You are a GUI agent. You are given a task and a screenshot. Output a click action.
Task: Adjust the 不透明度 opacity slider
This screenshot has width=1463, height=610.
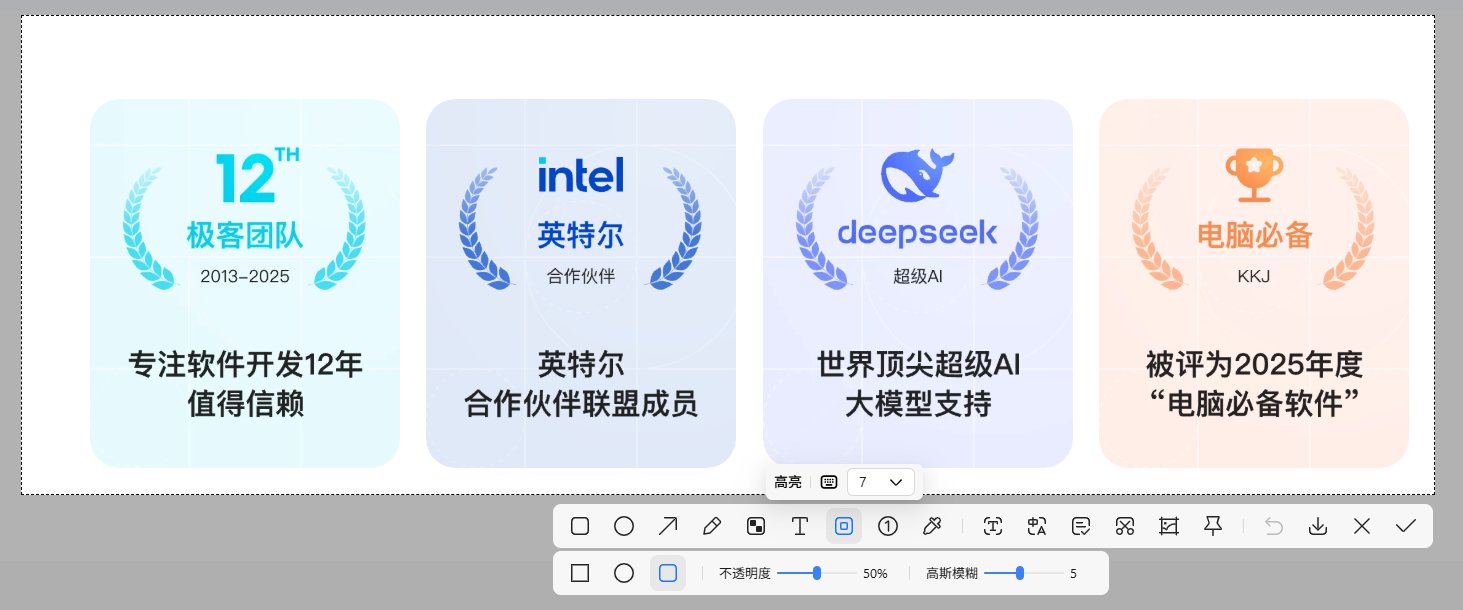pos(816,573)
